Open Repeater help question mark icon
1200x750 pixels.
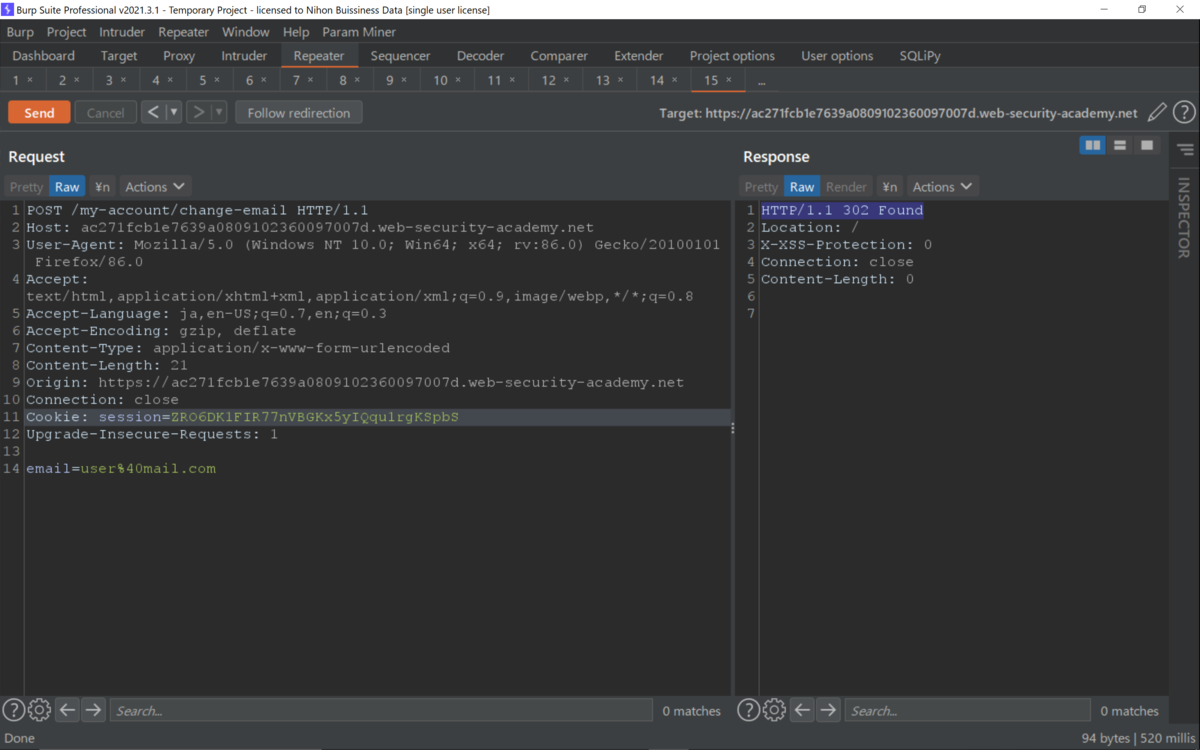point(1184,113)
